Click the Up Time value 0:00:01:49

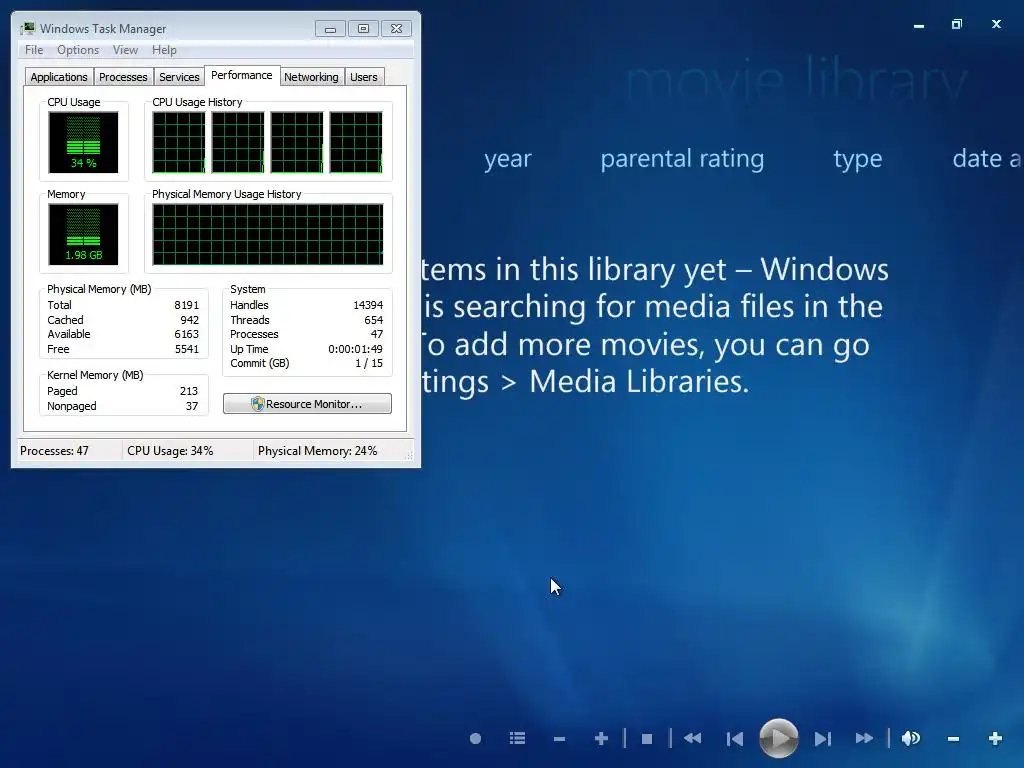click(355, 349)
